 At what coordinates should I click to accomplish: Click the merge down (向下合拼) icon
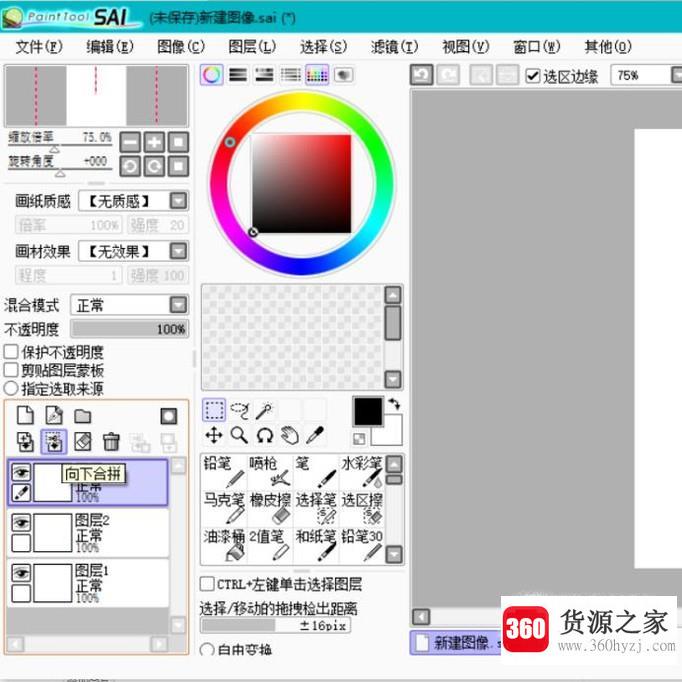tap(54, 441)
